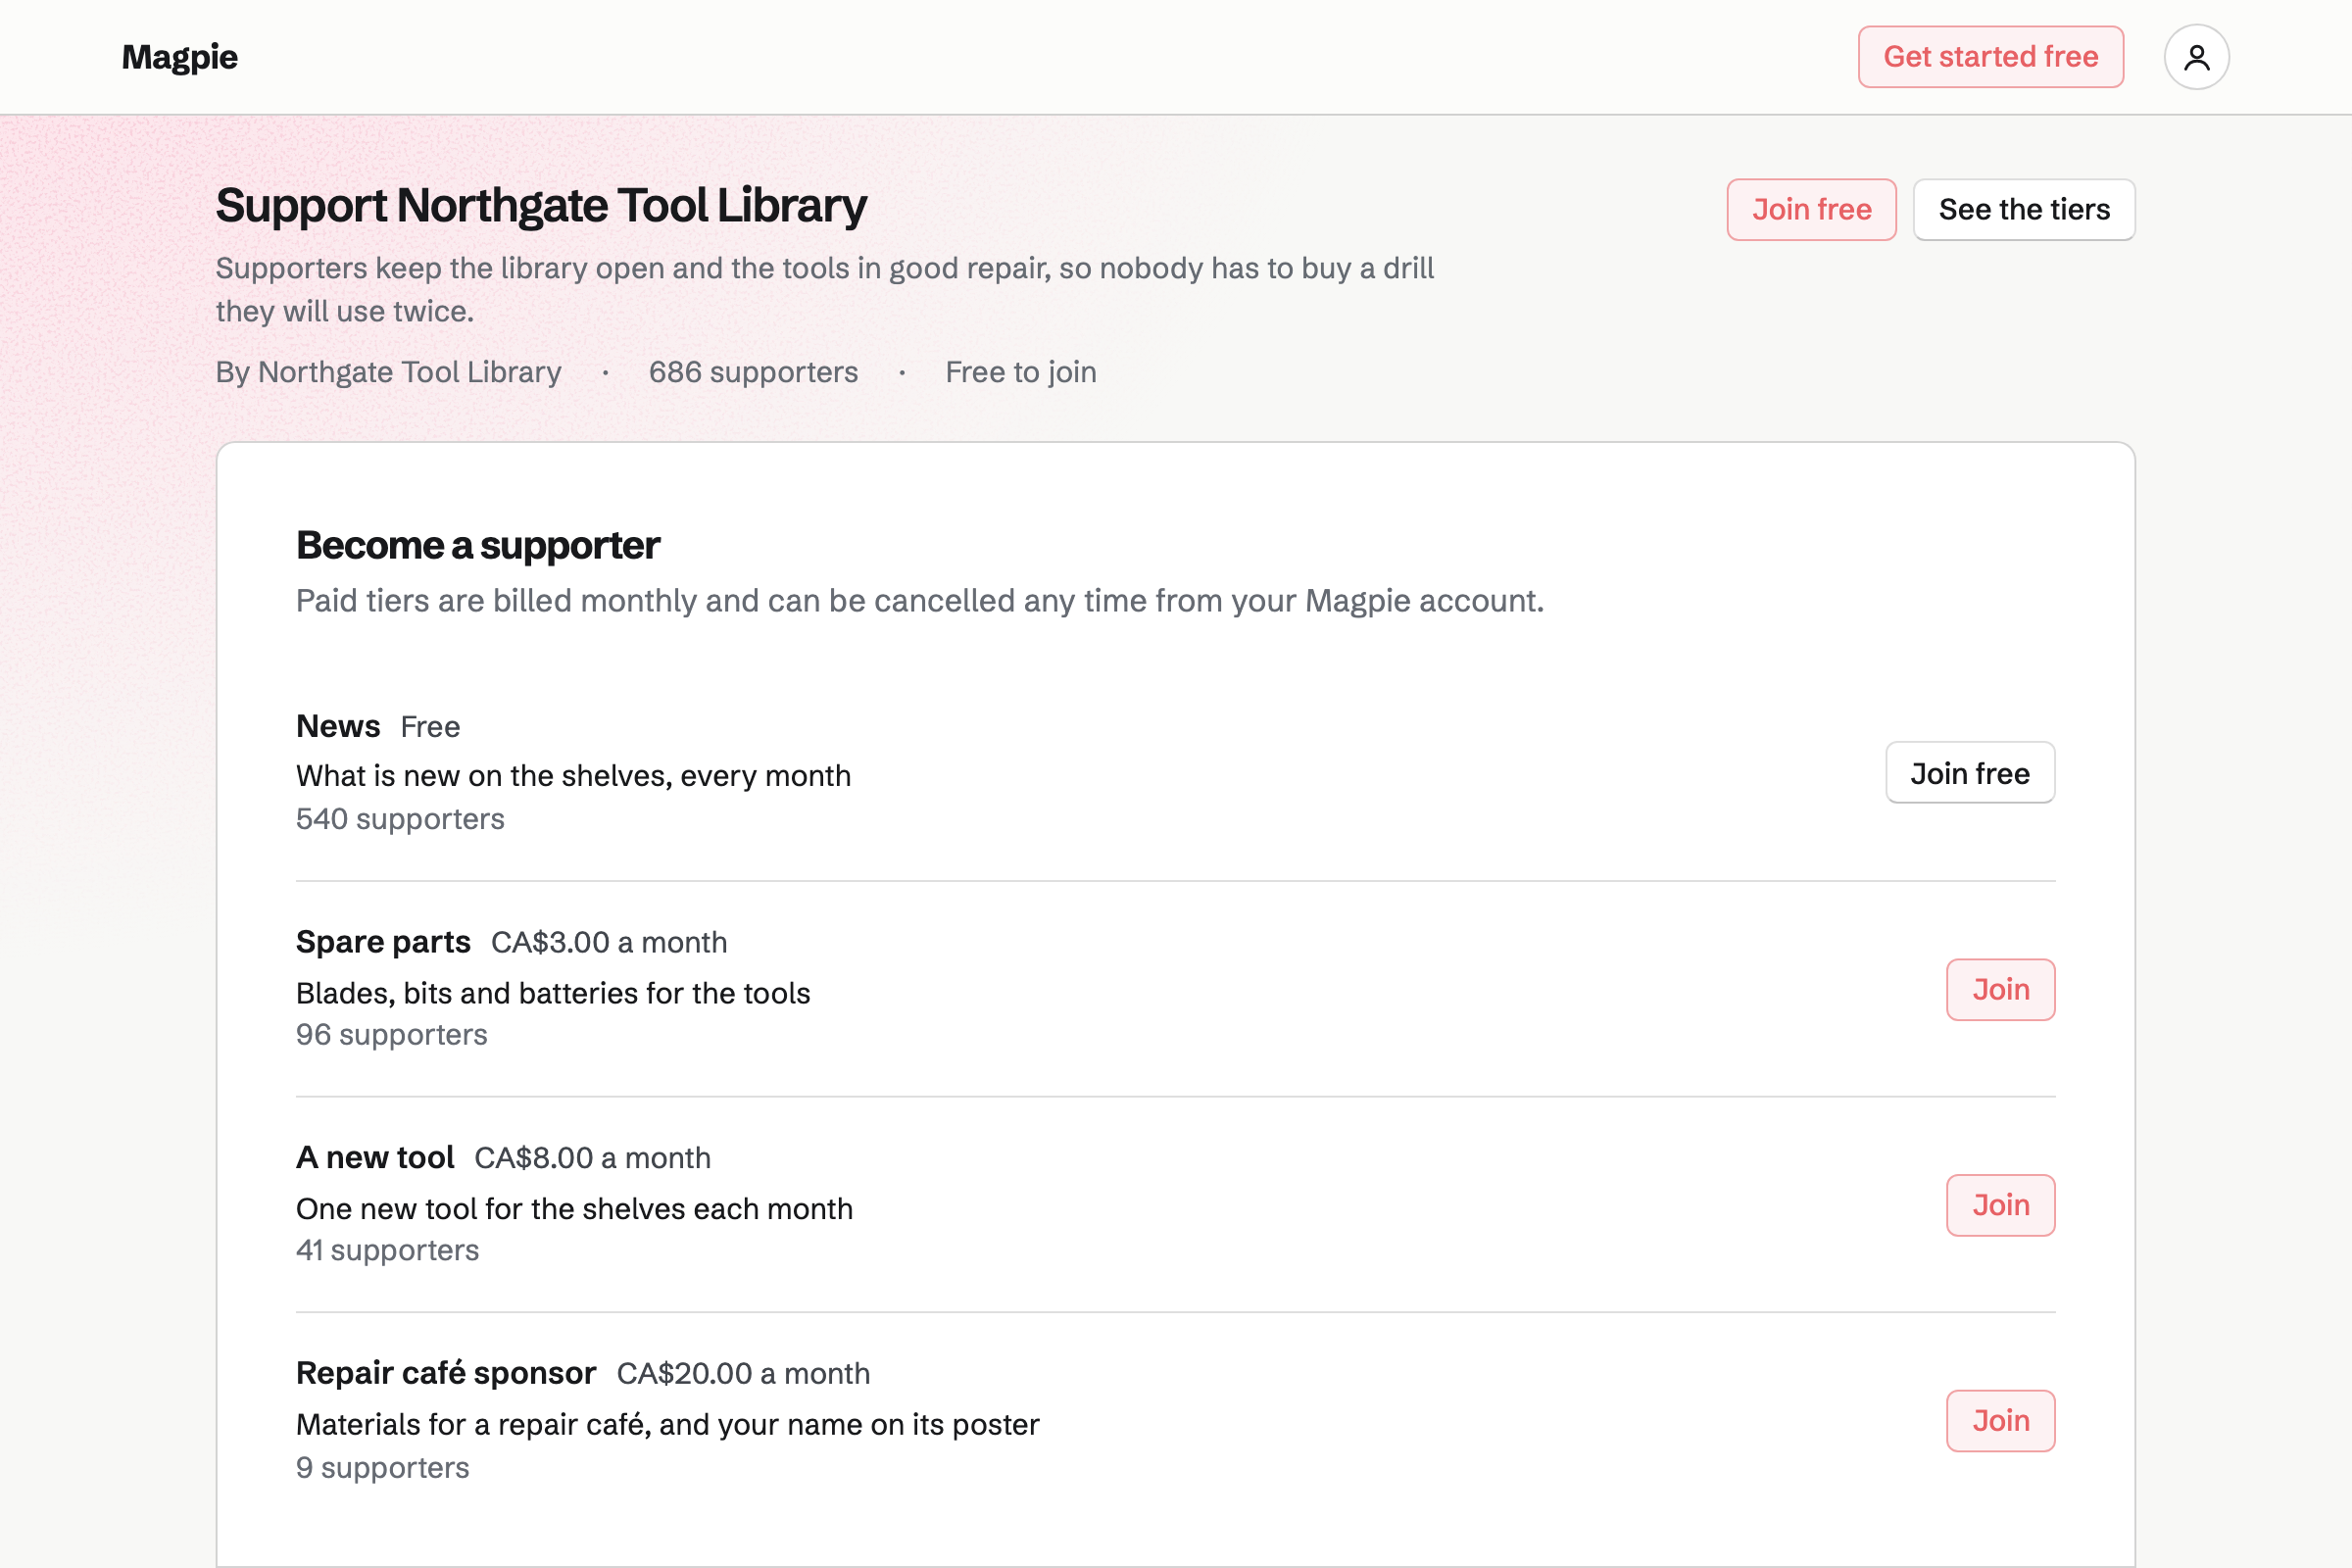
Task: Join the Repair café sponsor tier
Action: [x=2000, y=1421]
